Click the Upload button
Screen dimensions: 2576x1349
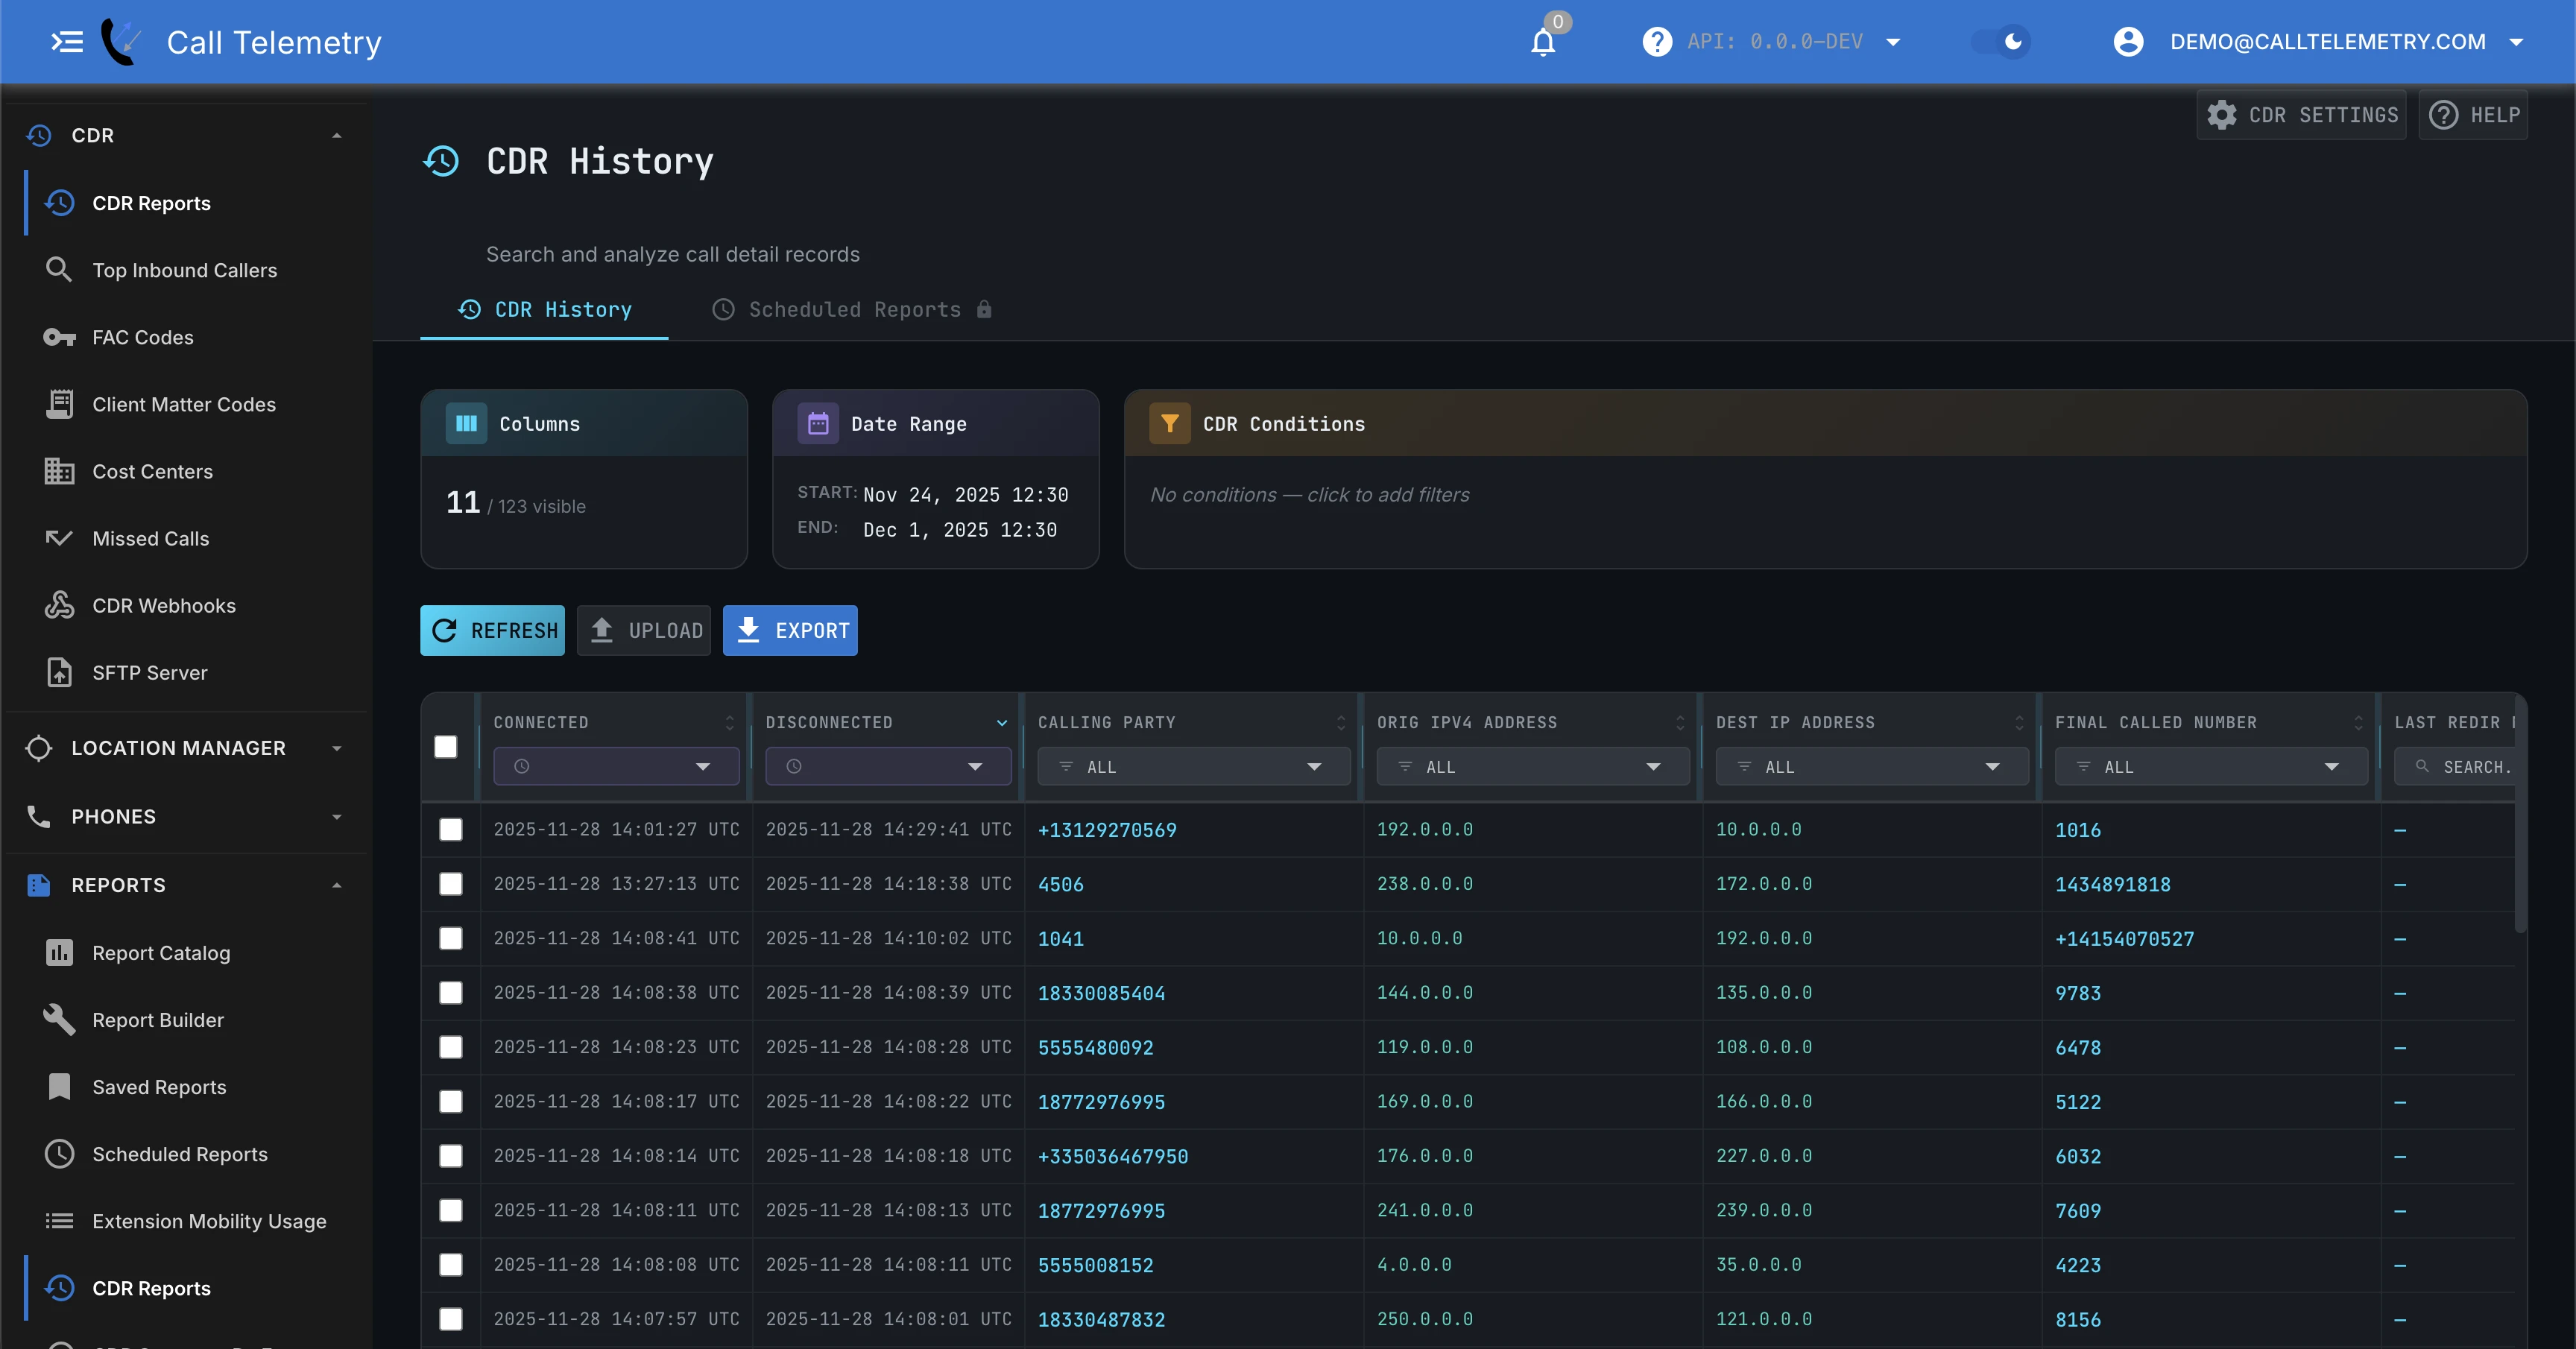click(644, 630)
